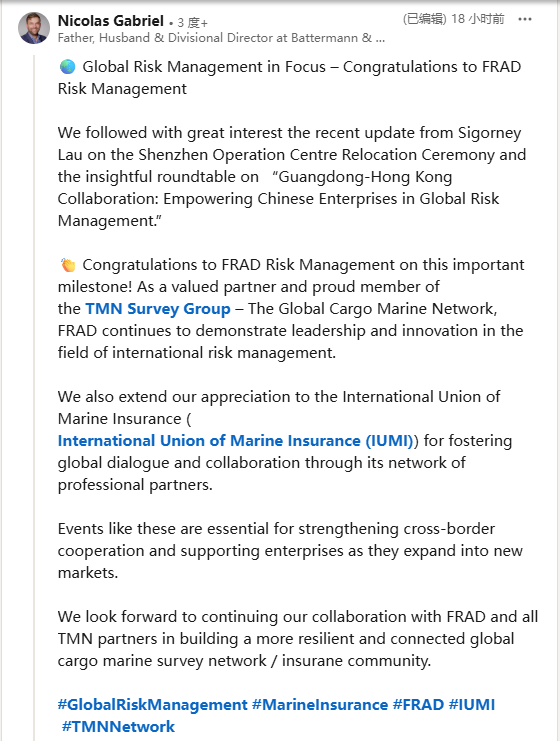
Task: Open Nicolas Gabriel's profile via his name
Action: pyautogui.click(x=111, y=21)
